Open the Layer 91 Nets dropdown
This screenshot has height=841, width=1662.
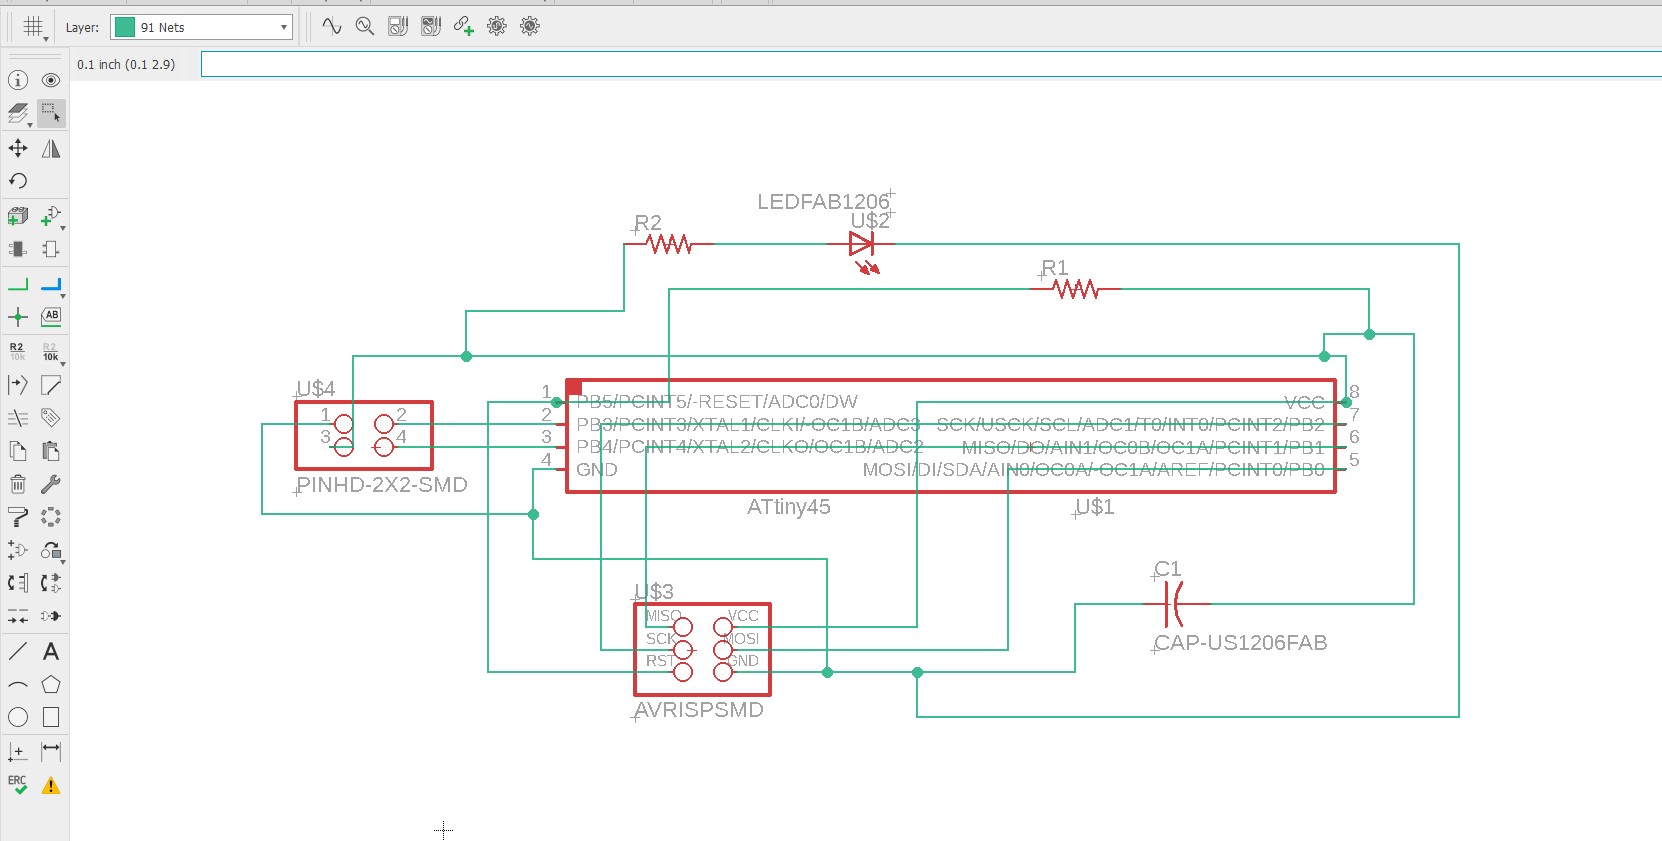[x=203, y=27]
